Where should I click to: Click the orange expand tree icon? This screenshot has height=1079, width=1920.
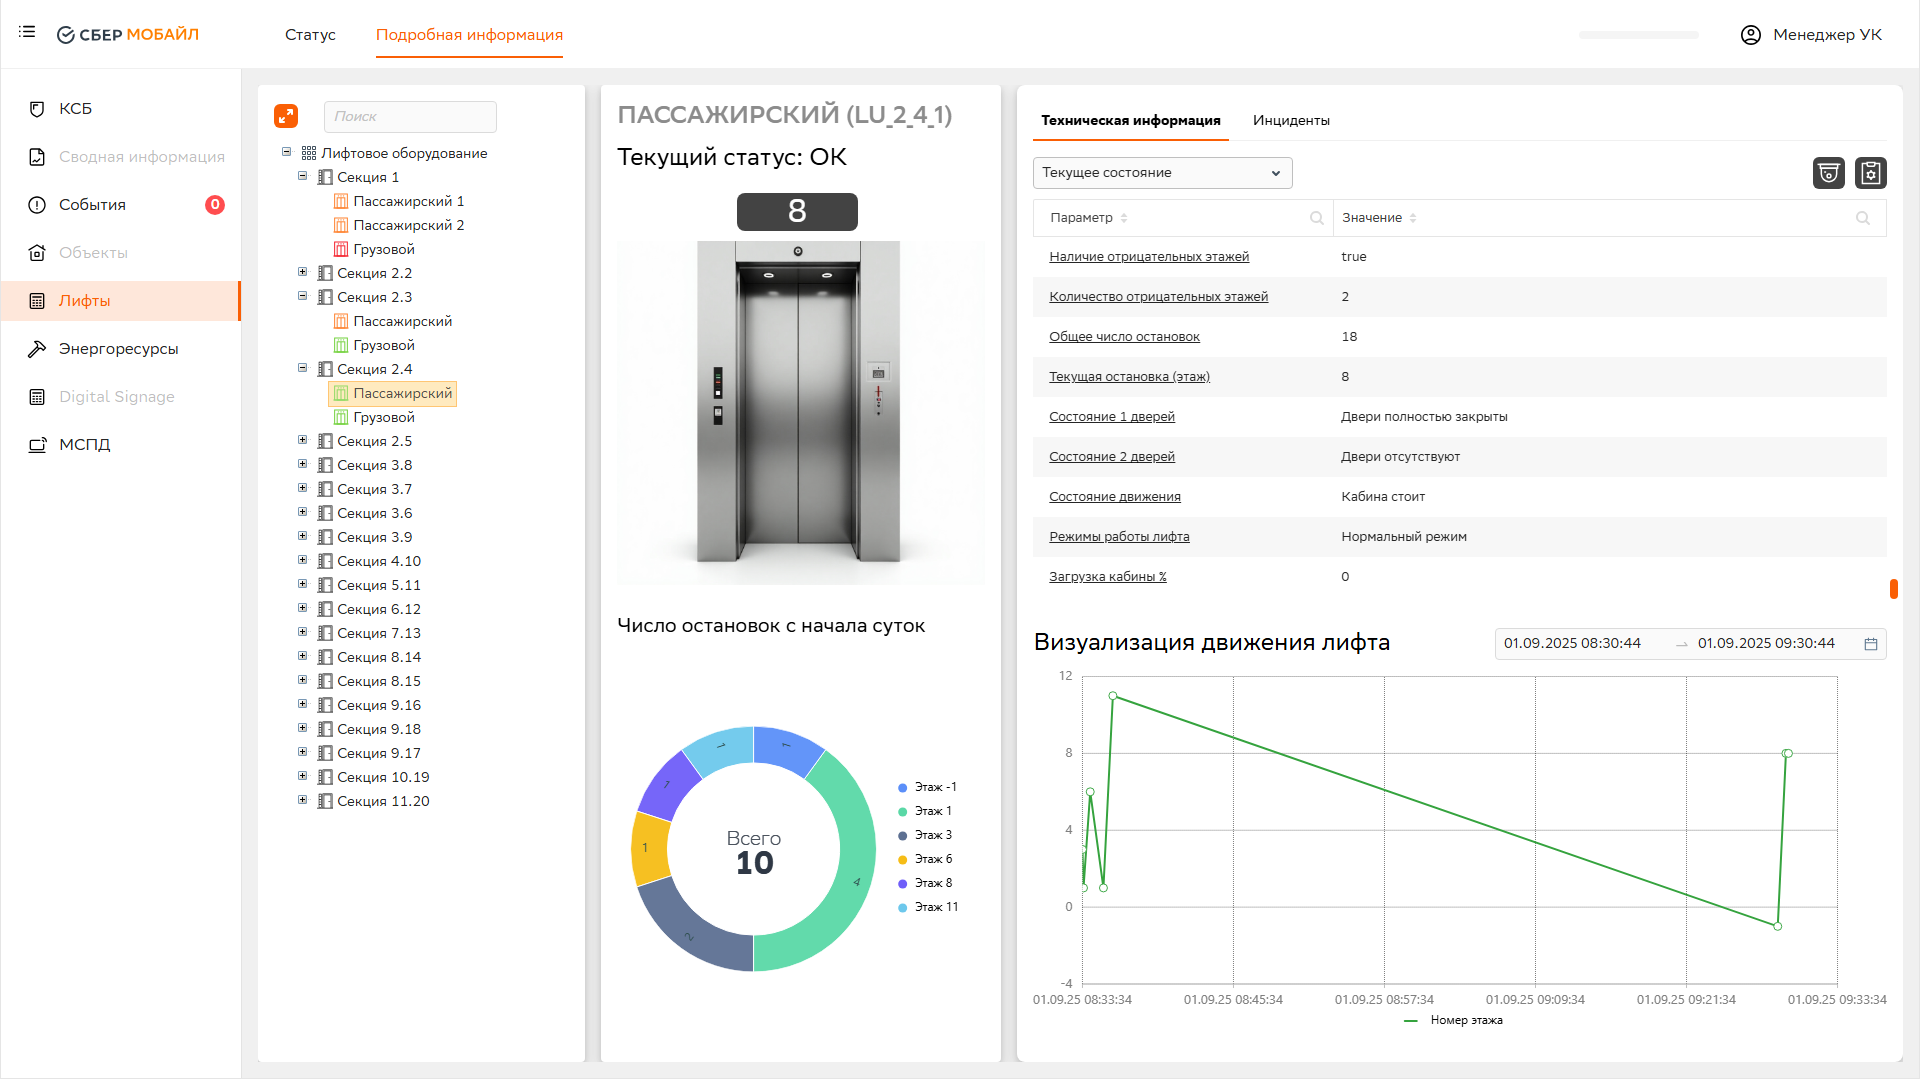tap(286, 116)
